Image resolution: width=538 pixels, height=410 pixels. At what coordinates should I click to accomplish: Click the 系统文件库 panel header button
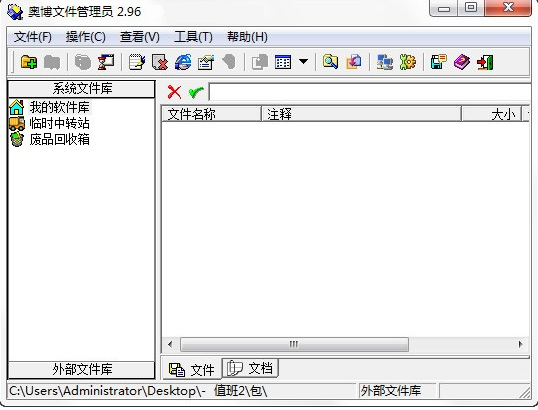coord(82,89)
